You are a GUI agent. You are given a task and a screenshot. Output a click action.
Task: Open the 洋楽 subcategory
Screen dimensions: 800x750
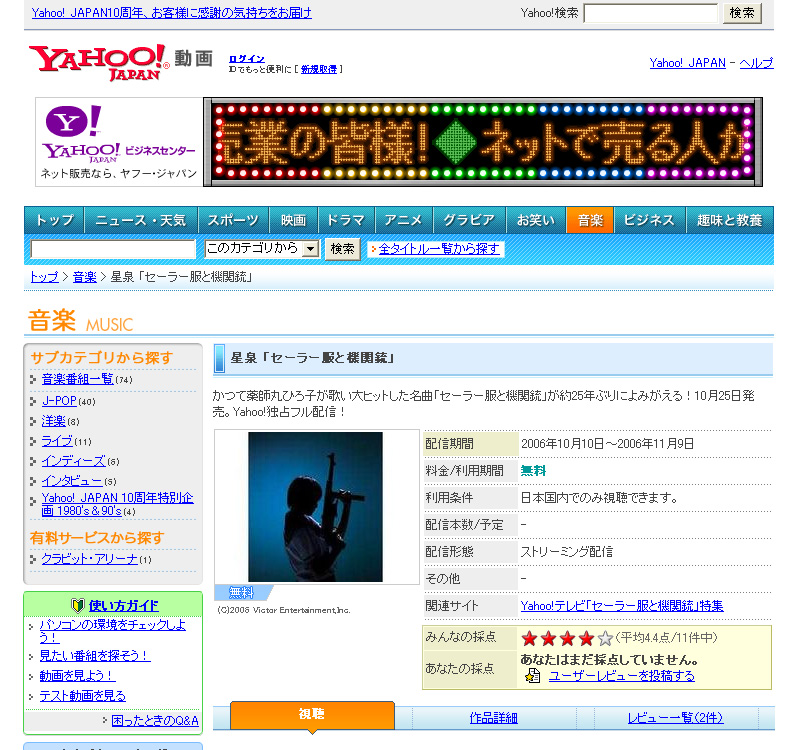tap(54, 421)
